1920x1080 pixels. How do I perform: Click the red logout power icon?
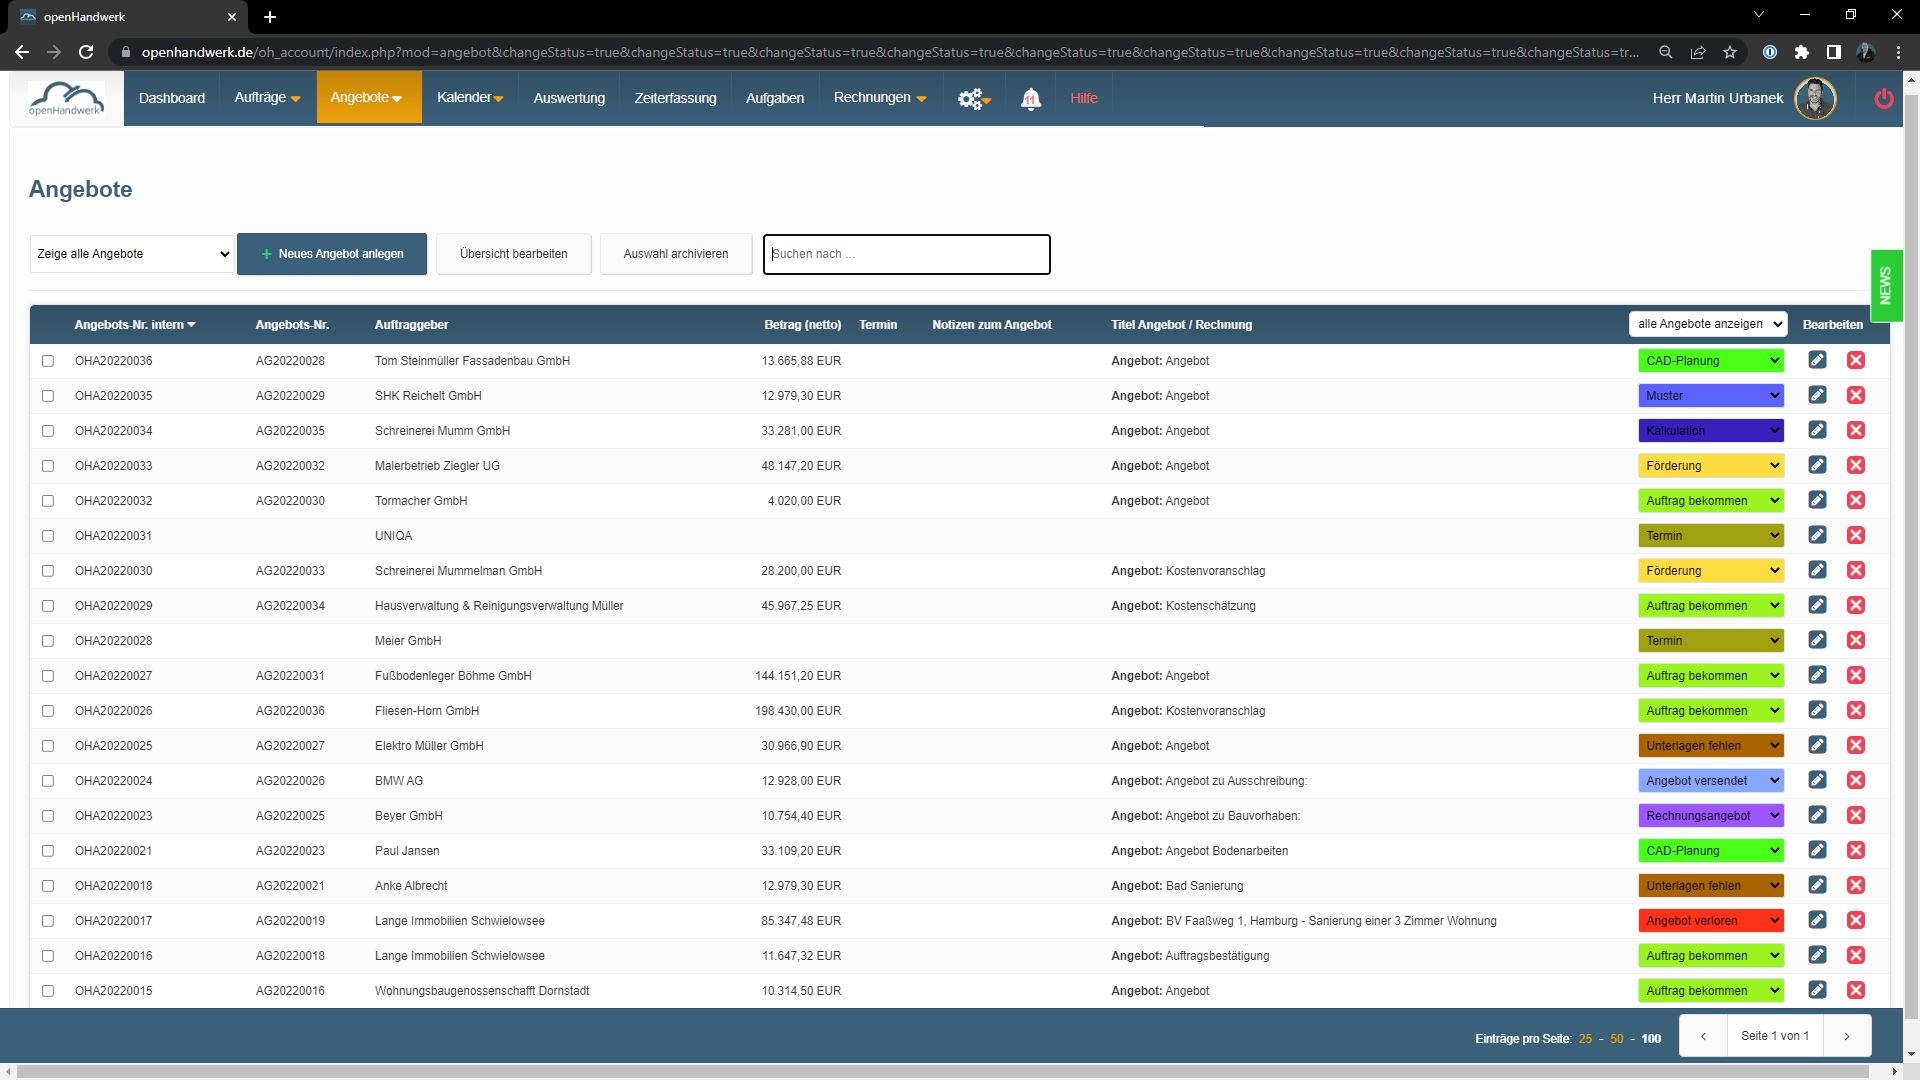coord(1883,98)
